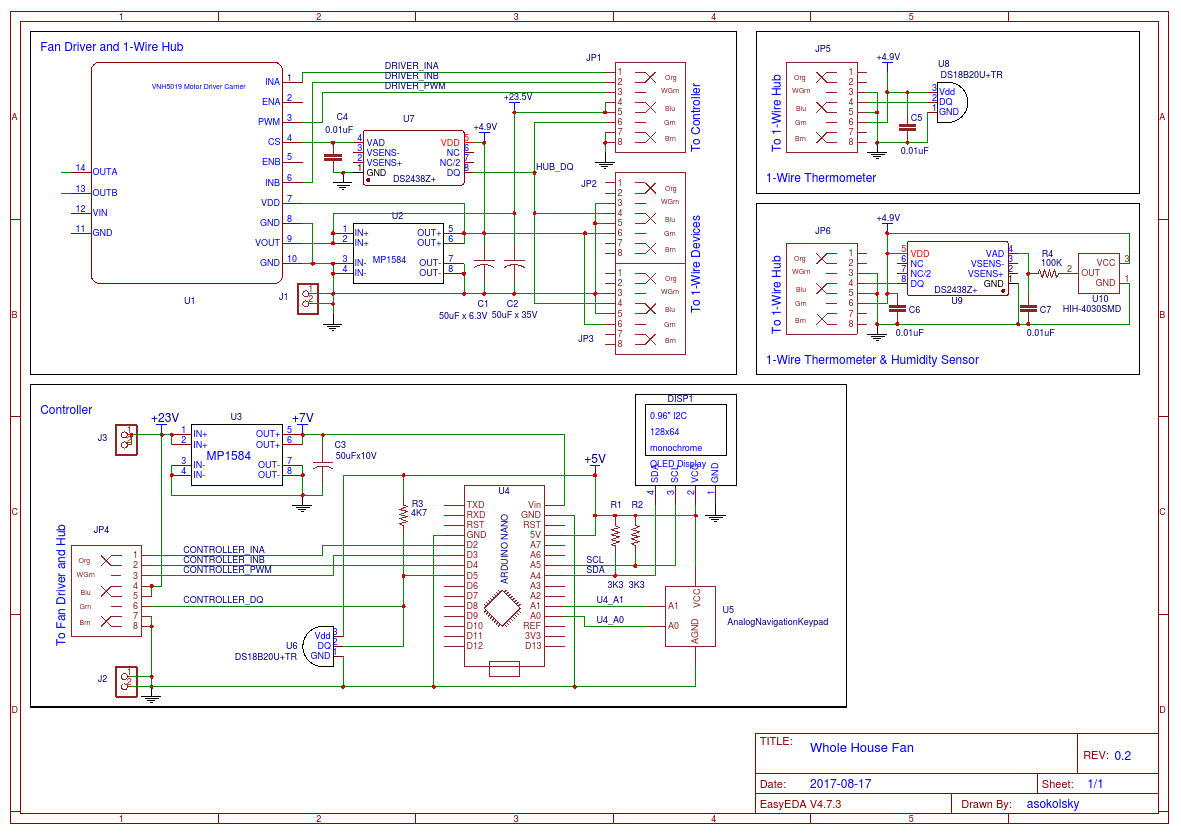Click the +23V power flag label

point(165,417)
